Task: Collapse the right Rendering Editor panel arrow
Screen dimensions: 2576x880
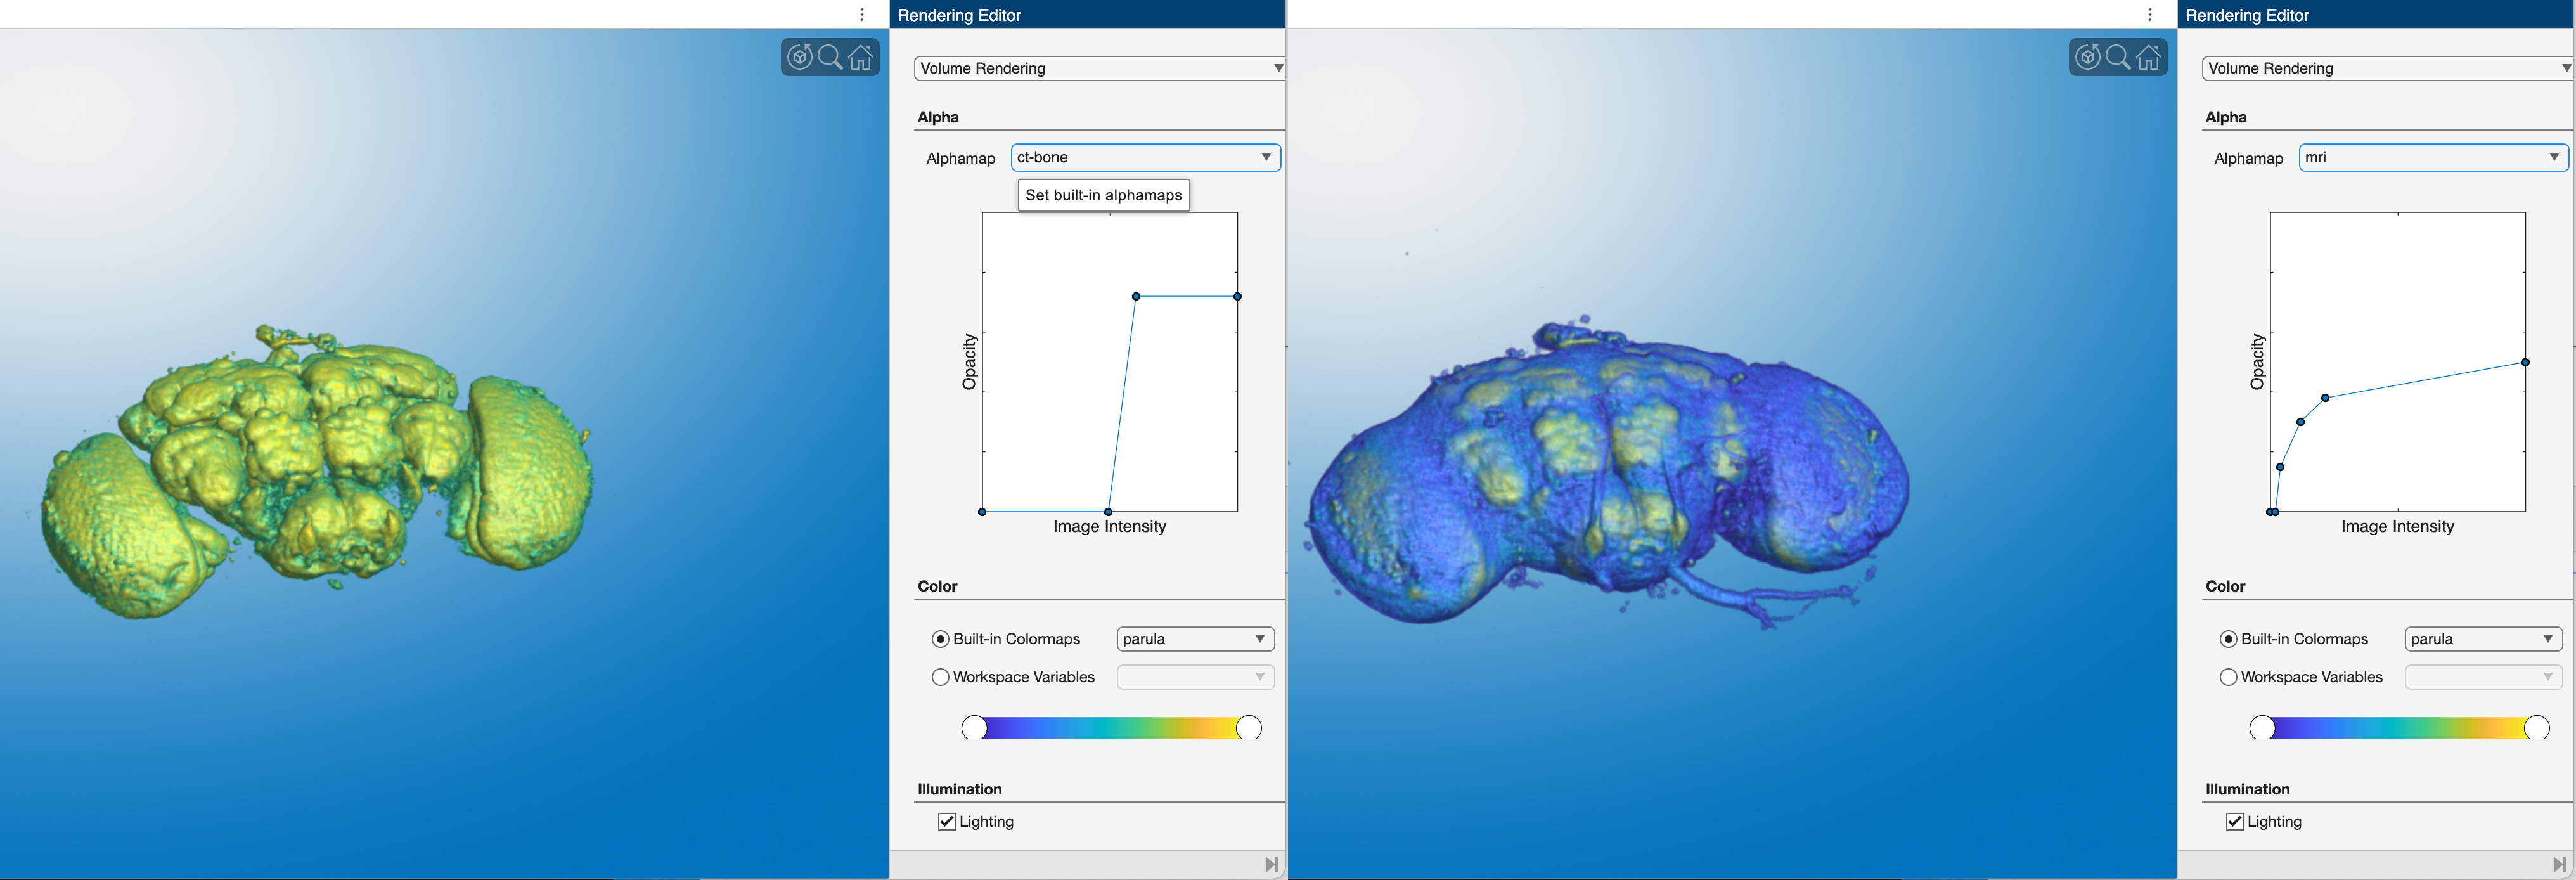Action: 2559,864
